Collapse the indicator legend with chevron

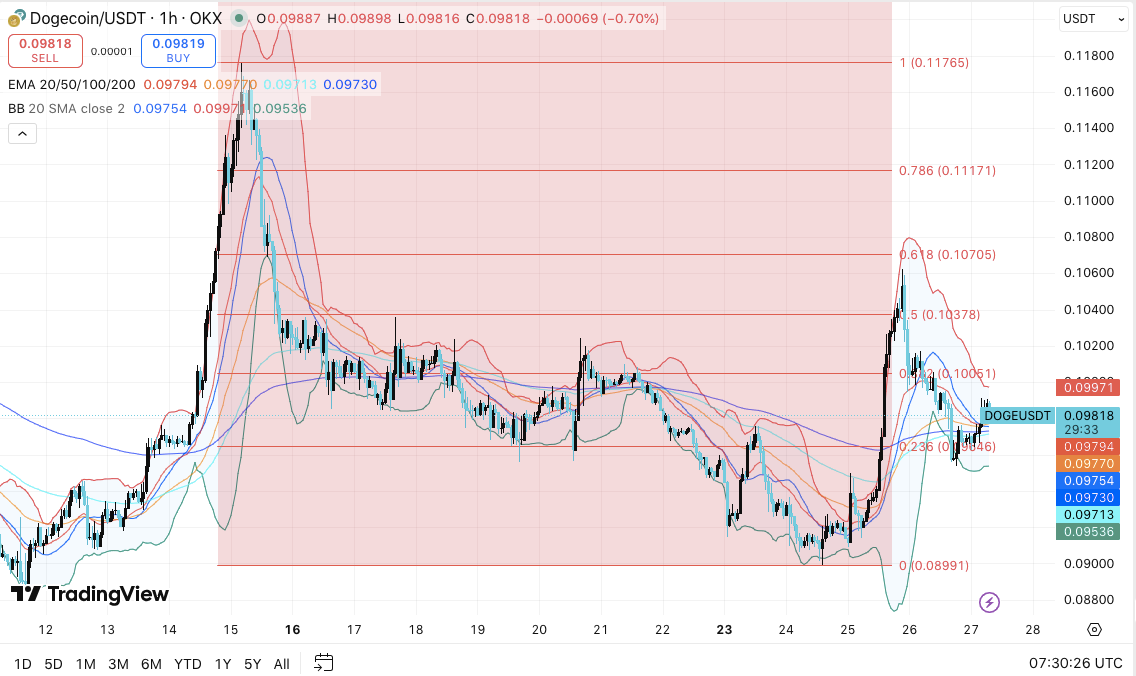[22, 133]
